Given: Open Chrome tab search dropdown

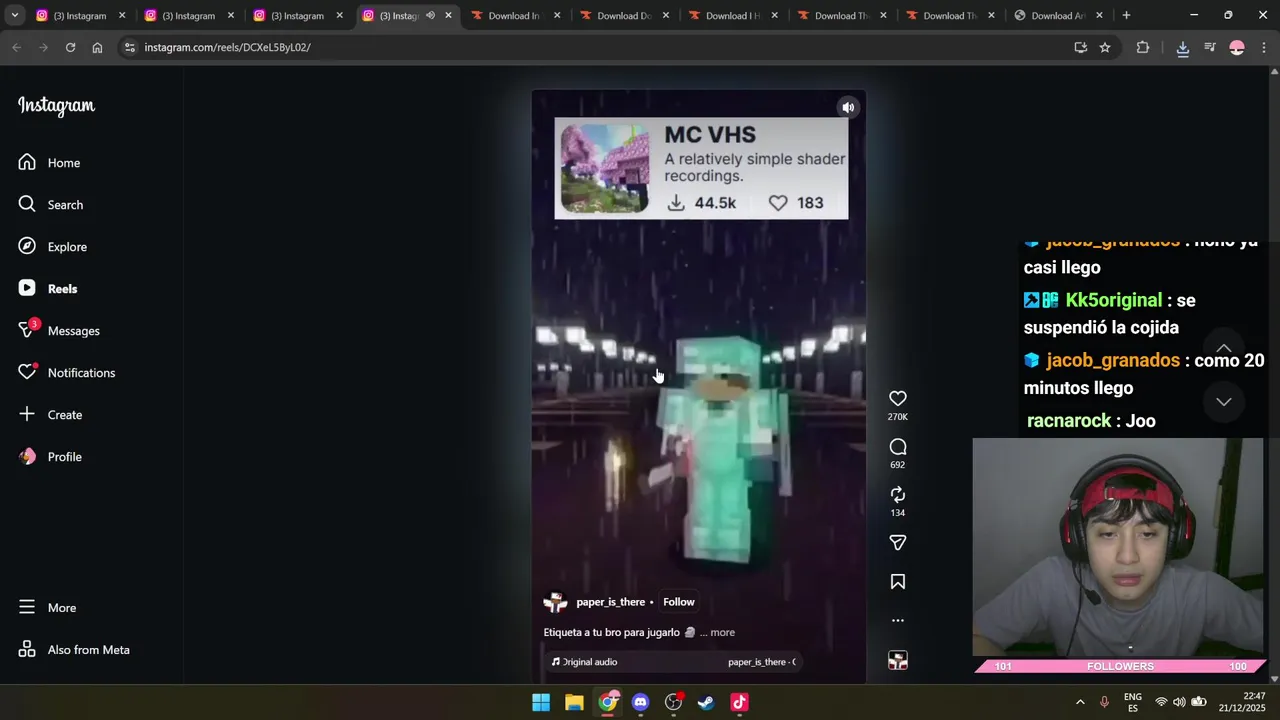Looking at the screenshot, I should click(x=15, y=15).
